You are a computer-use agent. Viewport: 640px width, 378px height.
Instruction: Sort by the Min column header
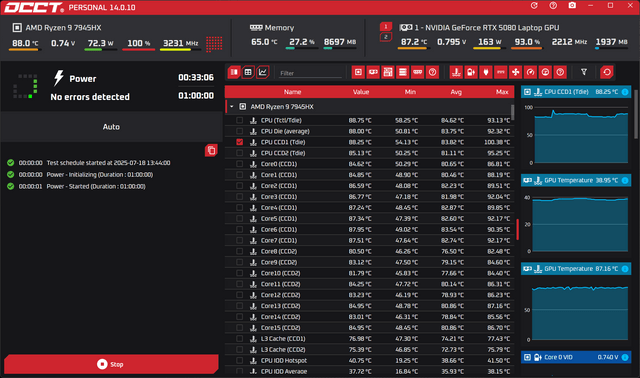point(410,92)
